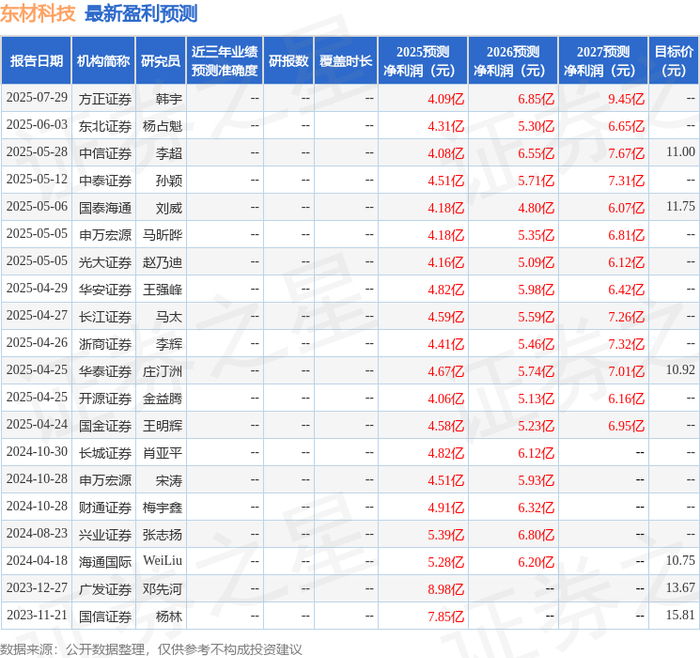Click target price 13.67
The width and height of the screenshot is (700, 658).
pos(680,587)
